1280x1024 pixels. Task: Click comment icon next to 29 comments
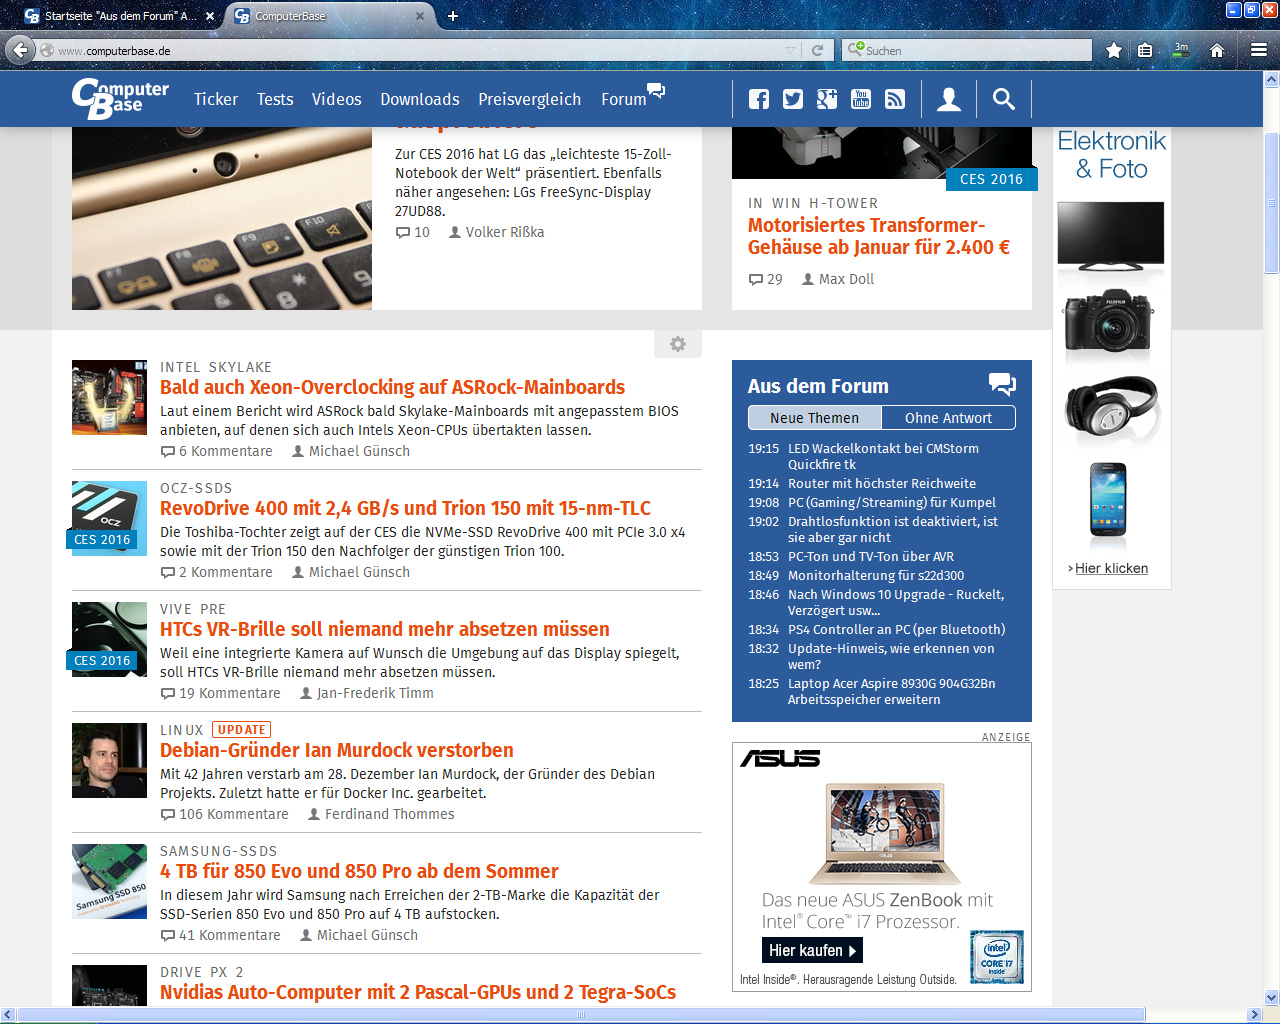755,280
